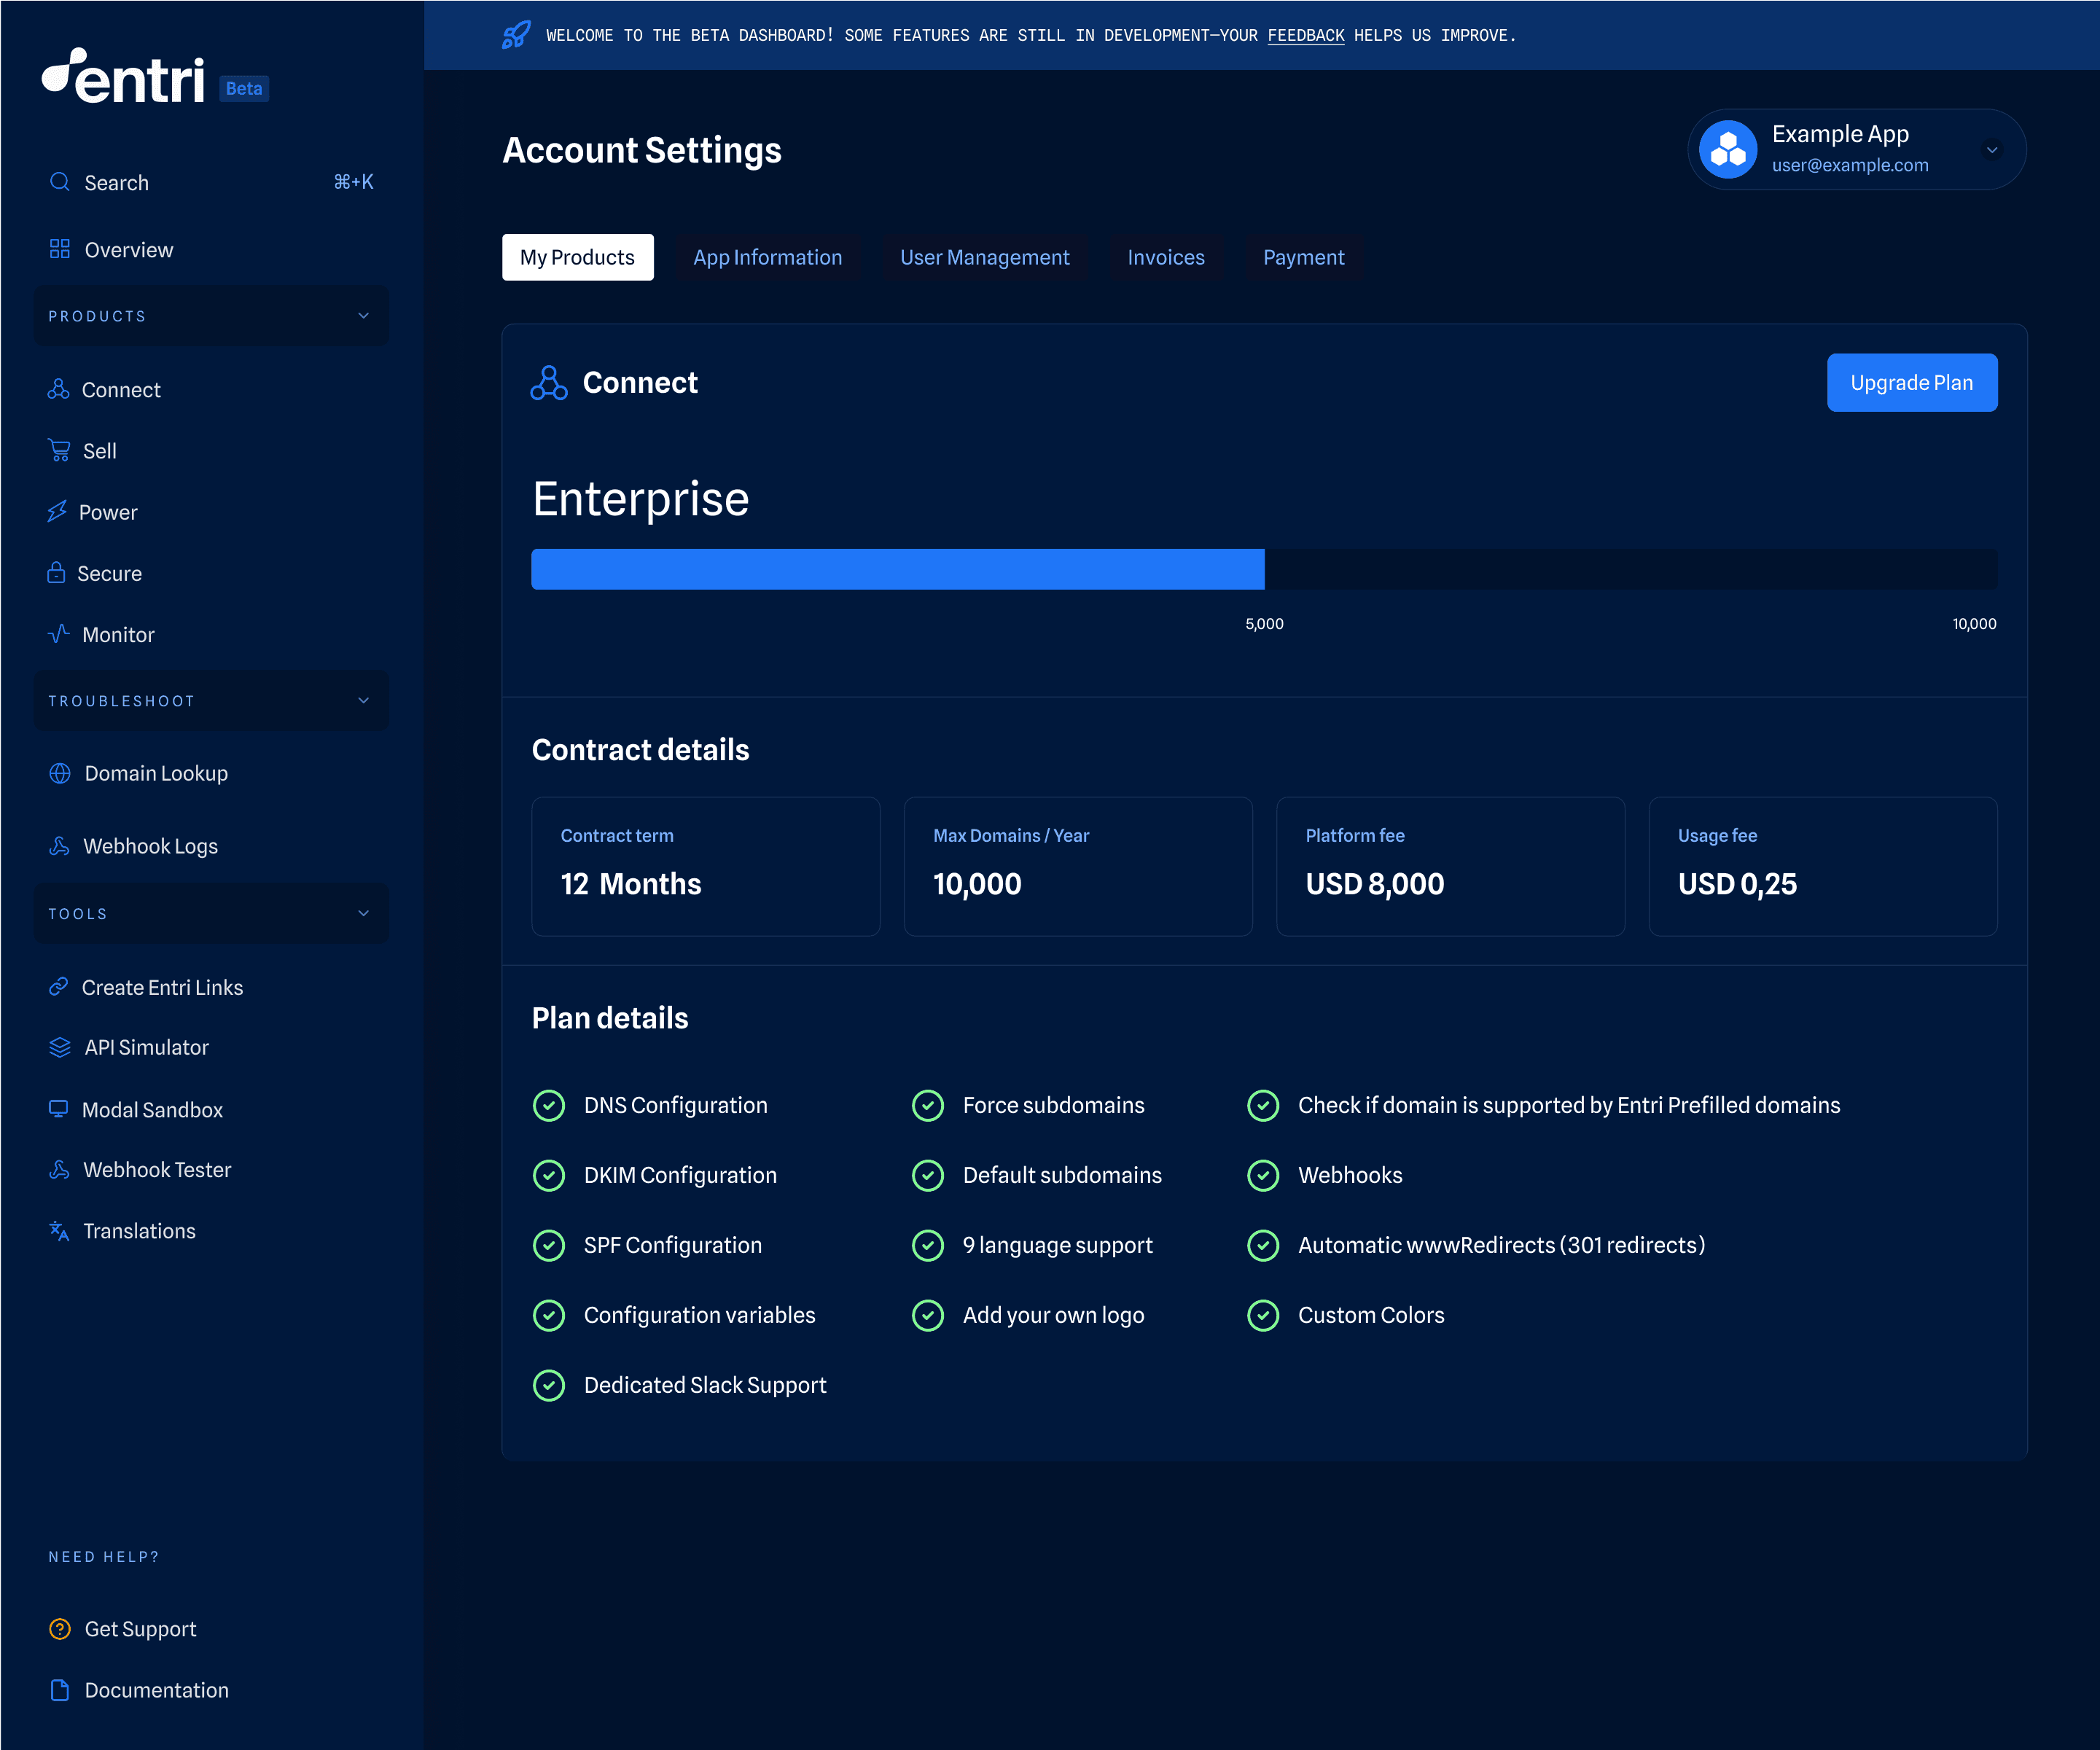The image size is (2100, 1750).
Task: Click the Monitor pulse icon
Action: [x=58, y=633]
